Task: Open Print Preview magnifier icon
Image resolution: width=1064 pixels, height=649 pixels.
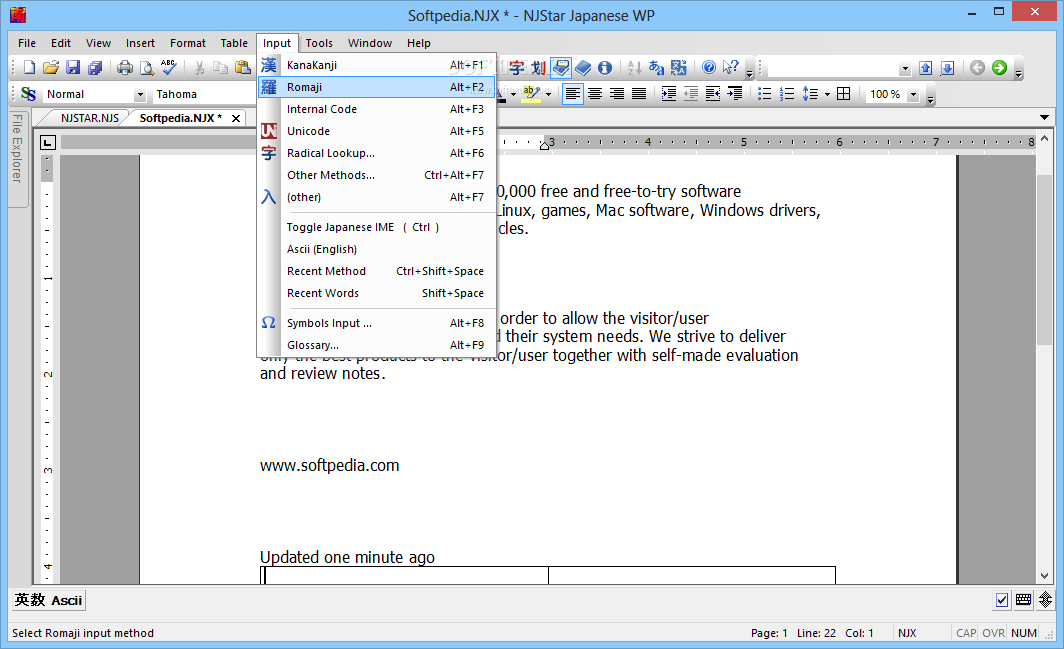Action: [x=147, y=67]
